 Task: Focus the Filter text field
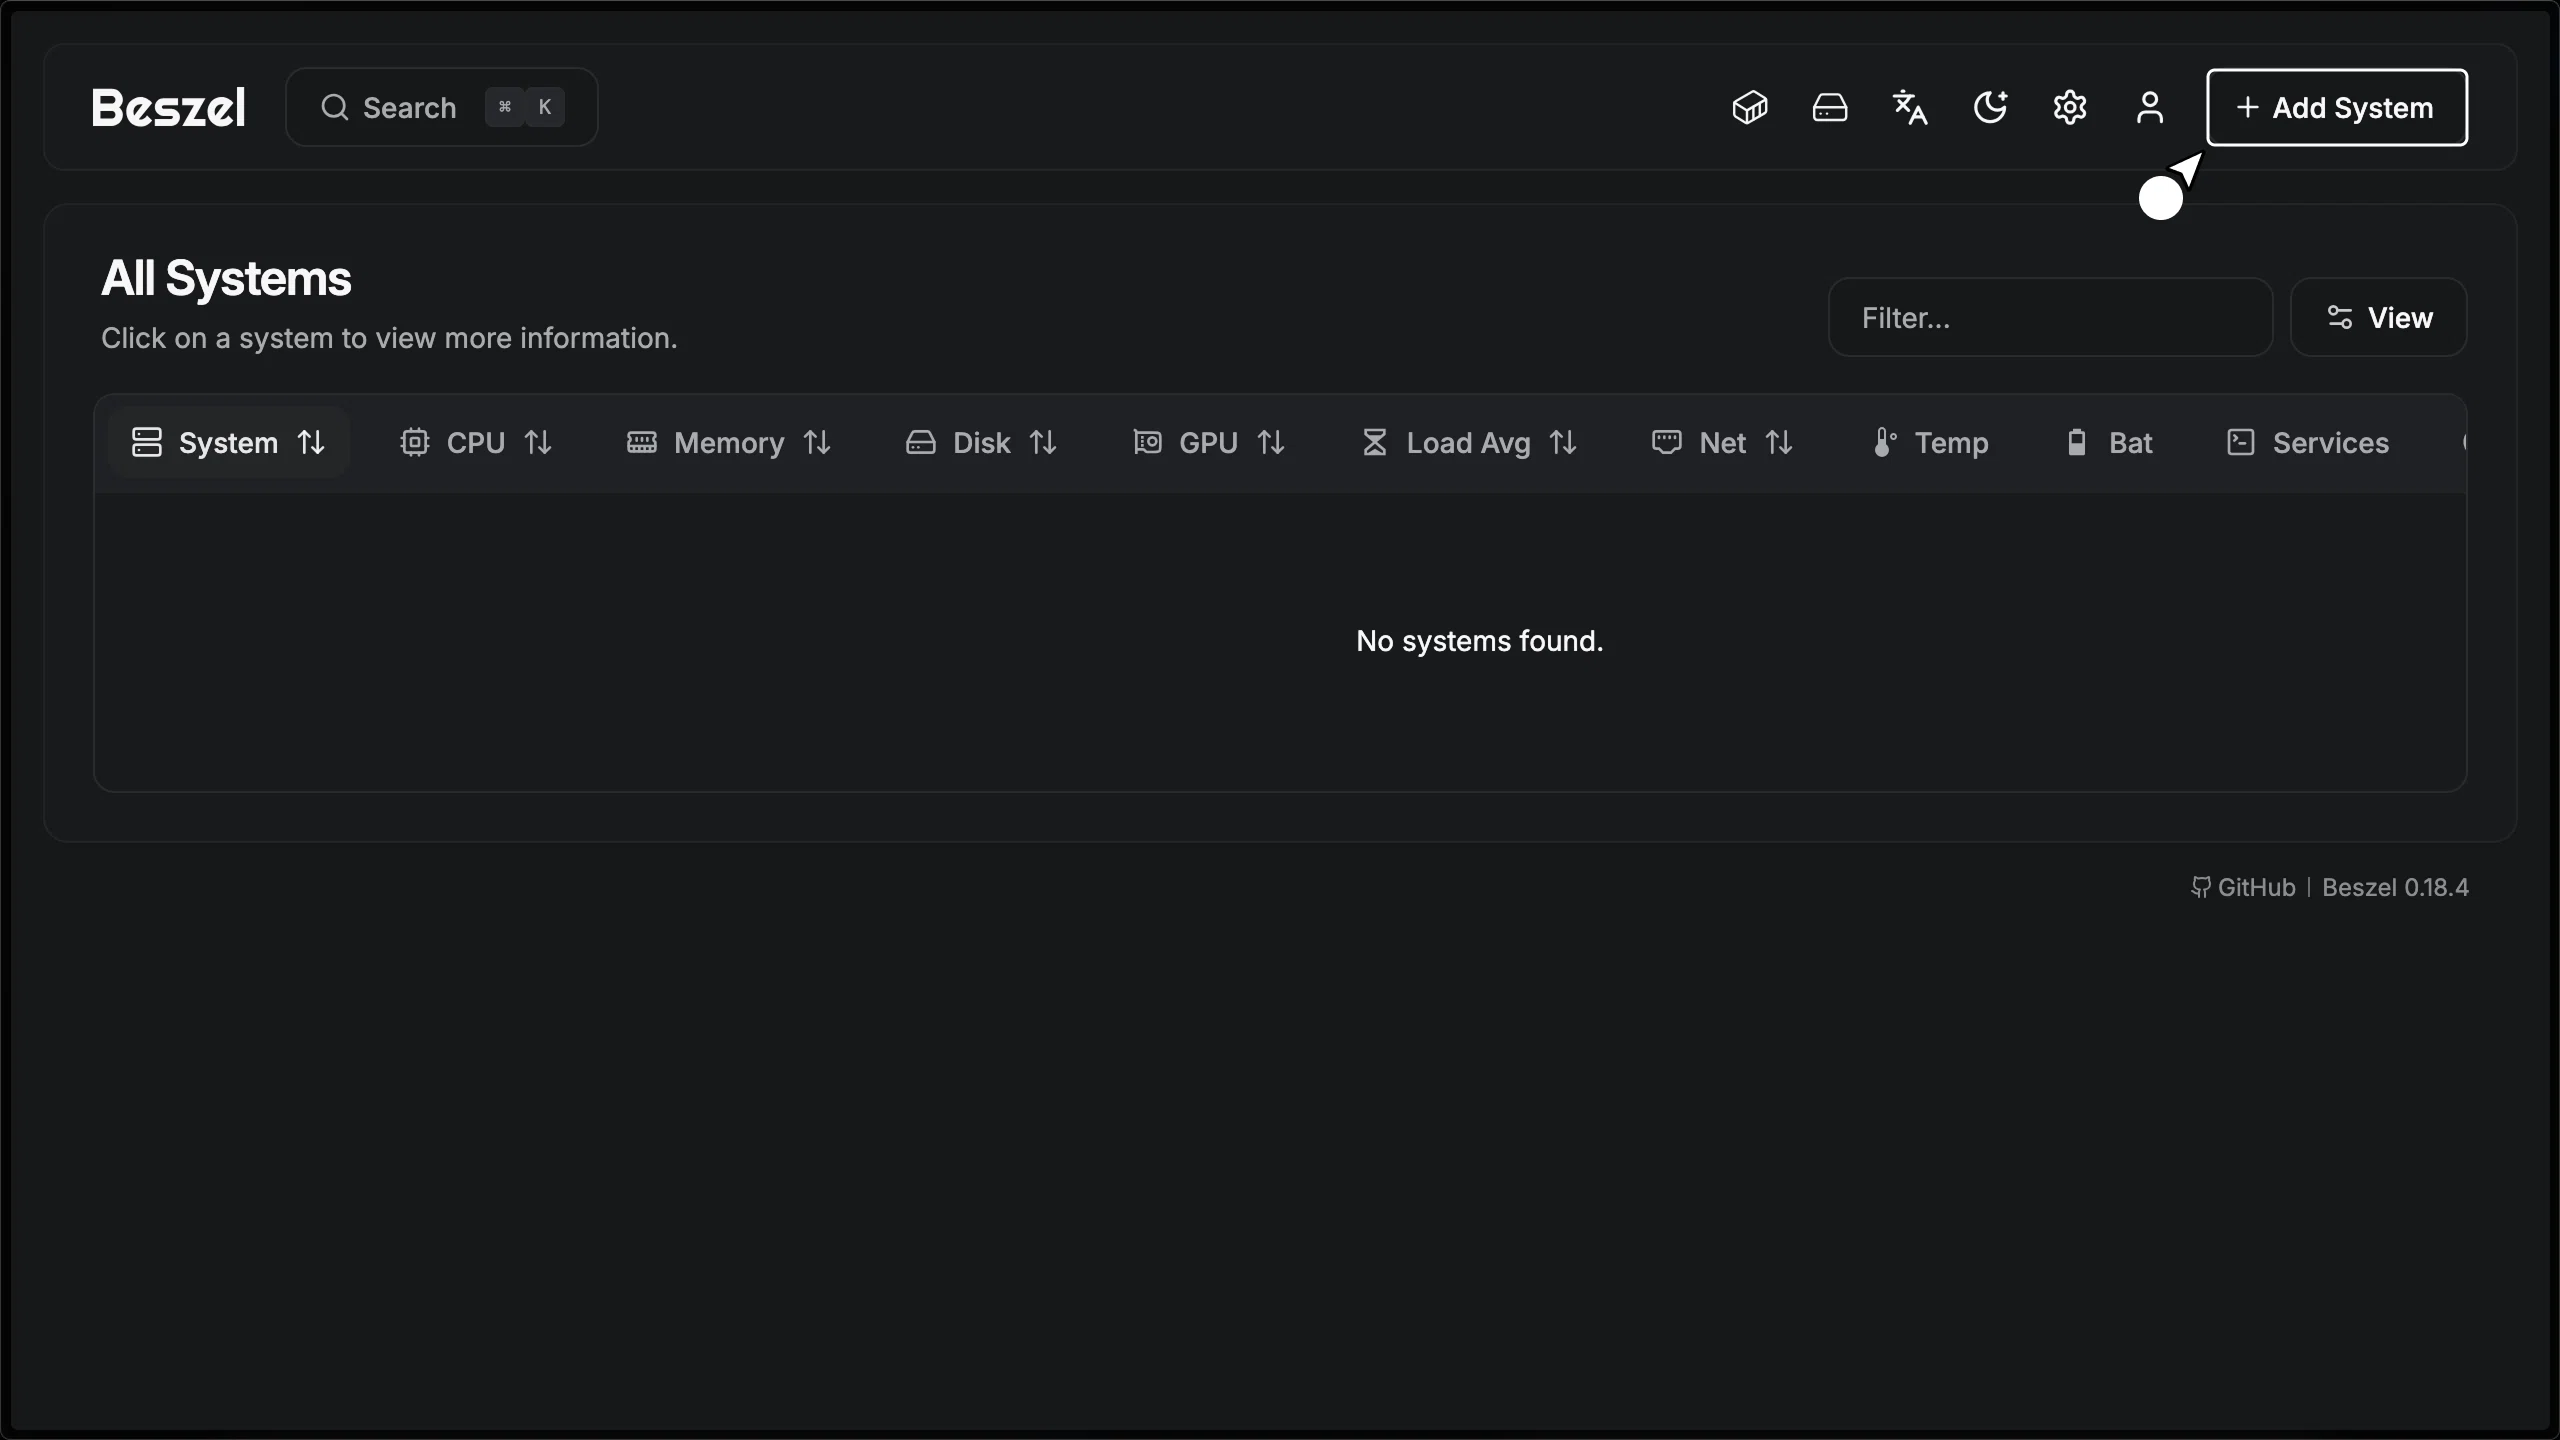coord(2050,318)
